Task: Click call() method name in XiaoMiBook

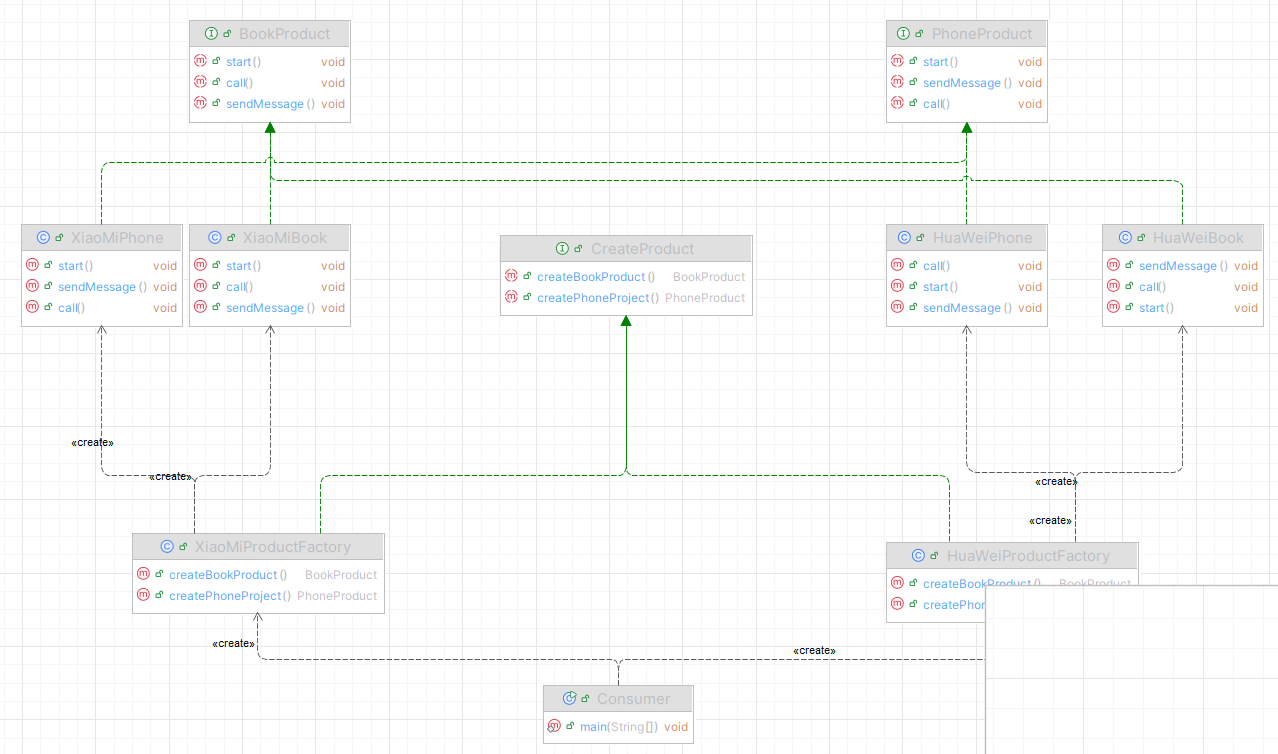Action: point(239,287)
